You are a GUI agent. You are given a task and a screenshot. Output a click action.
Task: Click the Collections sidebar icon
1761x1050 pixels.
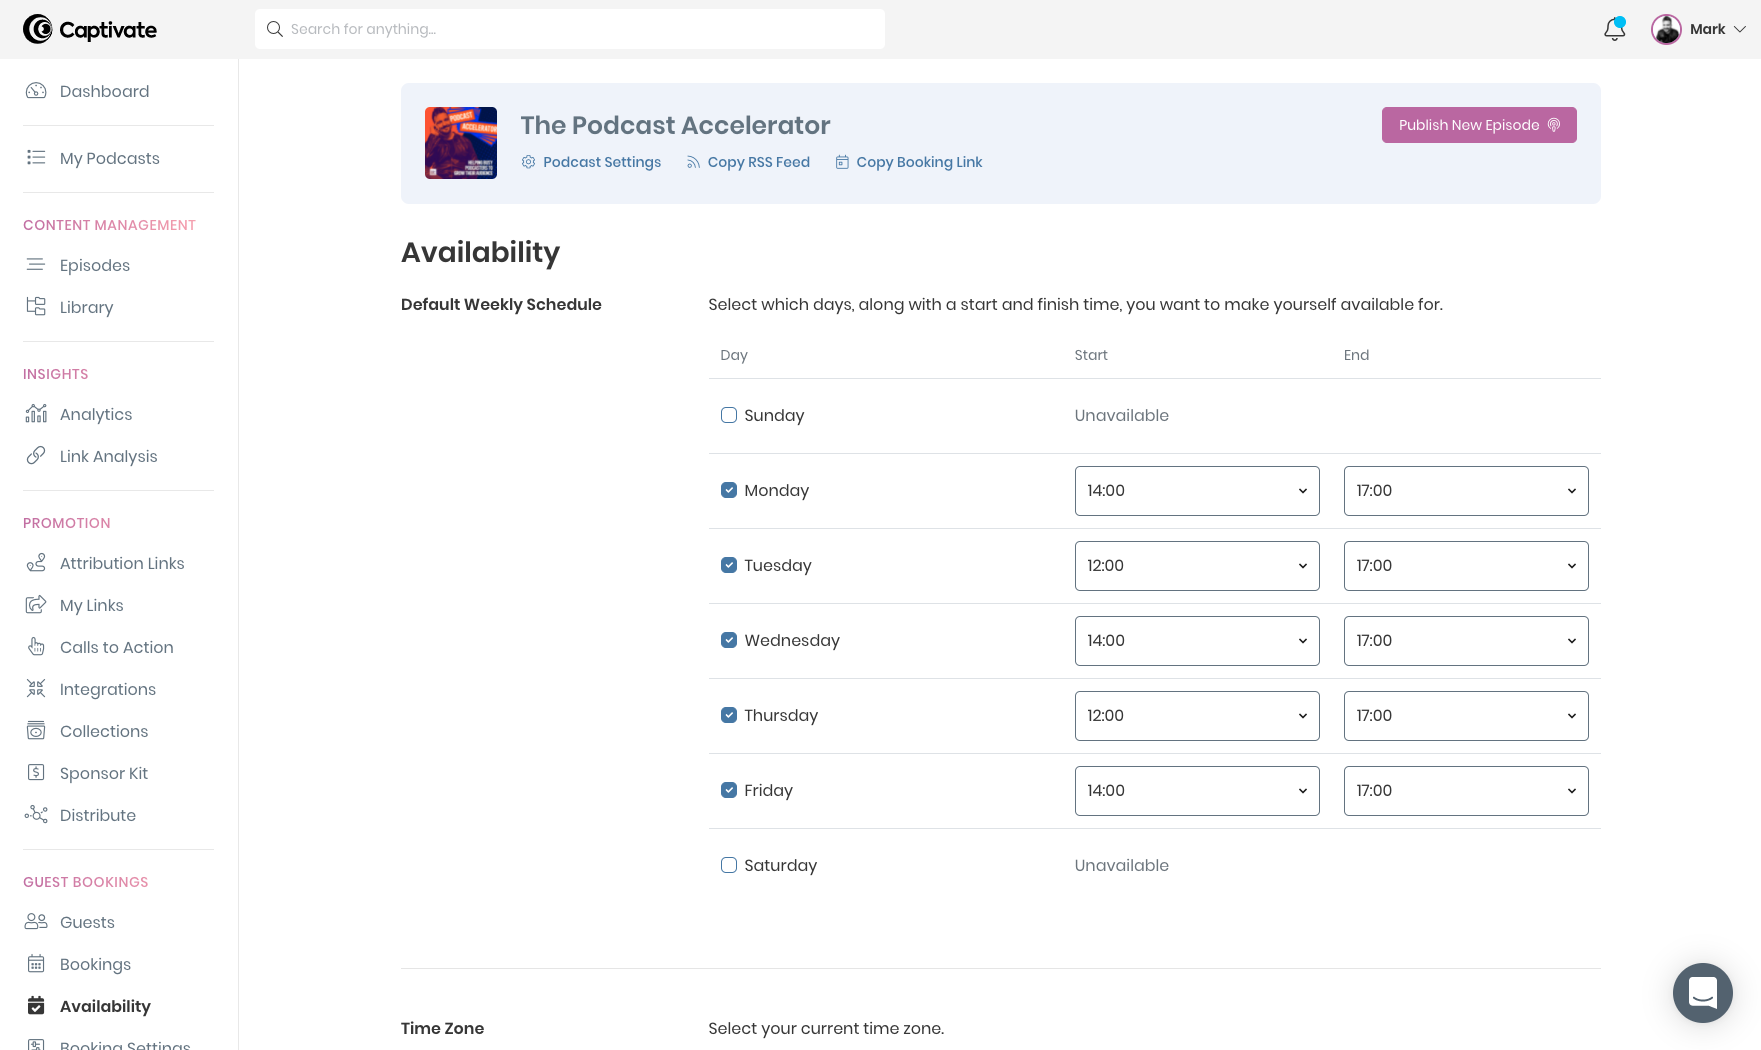point(36,730)
